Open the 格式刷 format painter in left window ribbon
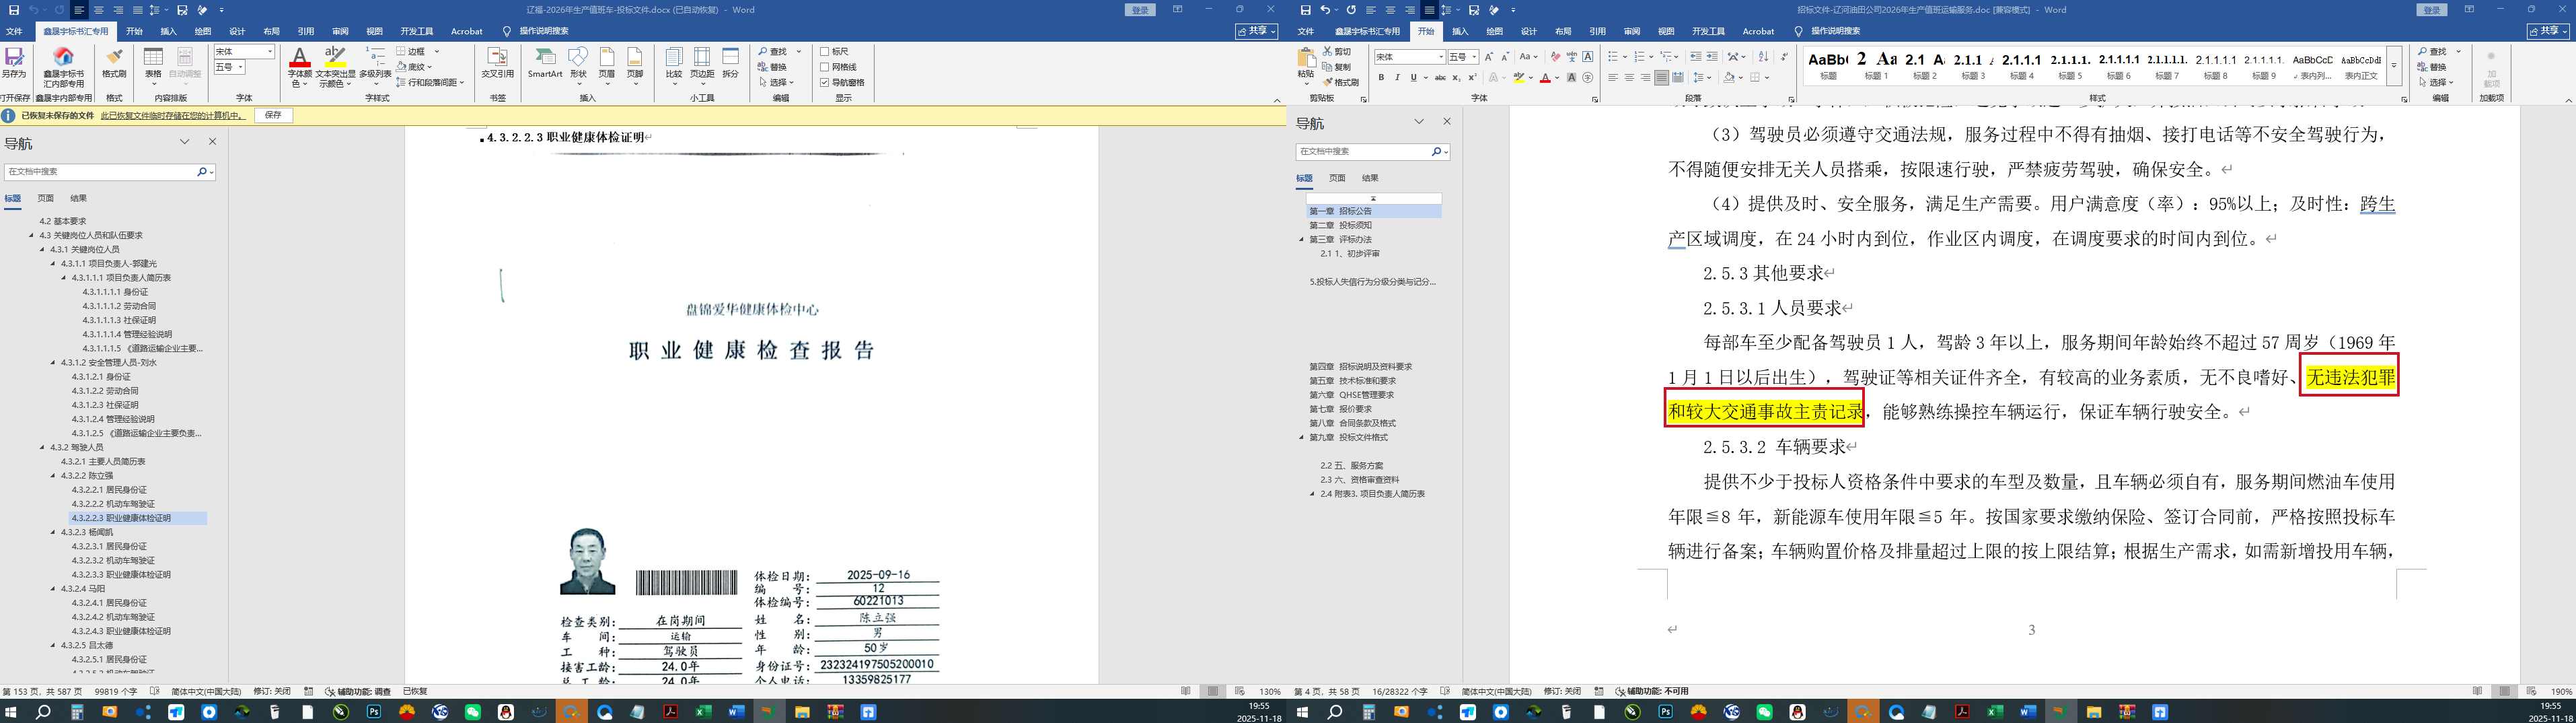 114,62
